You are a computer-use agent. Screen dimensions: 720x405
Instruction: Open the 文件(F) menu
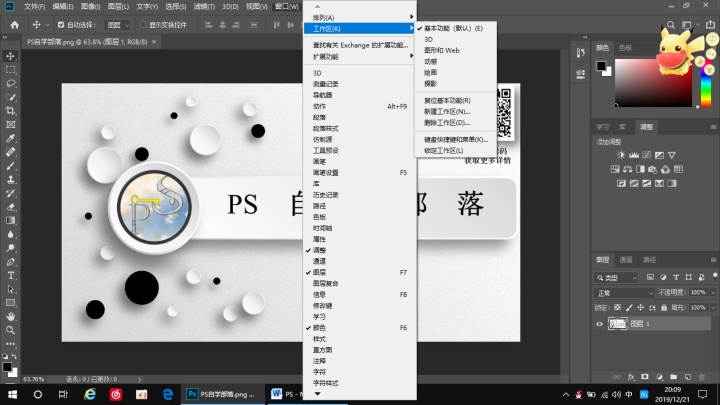click(x=34, y=6)
